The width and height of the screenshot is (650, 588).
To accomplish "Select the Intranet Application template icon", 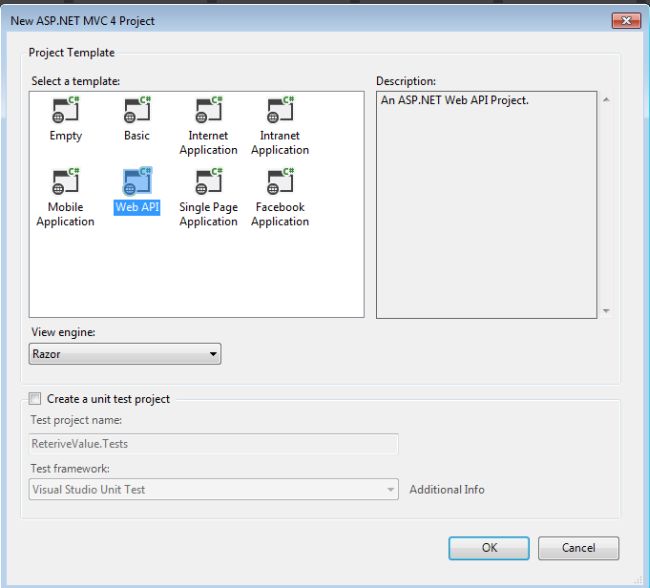I will pos(281,110).
